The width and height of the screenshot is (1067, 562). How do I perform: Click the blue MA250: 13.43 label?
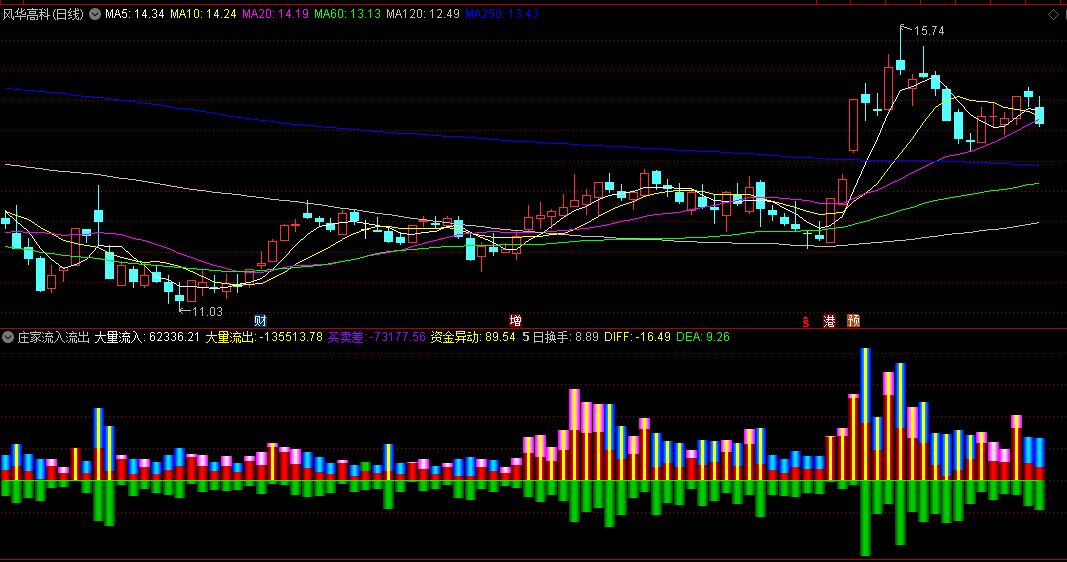502,14
